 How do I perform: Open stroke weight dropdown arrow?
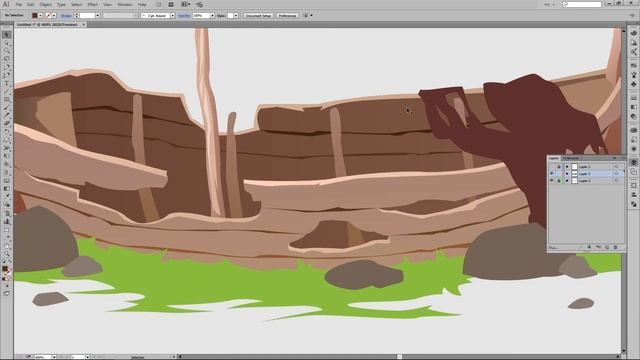click(x=98, y=16)
